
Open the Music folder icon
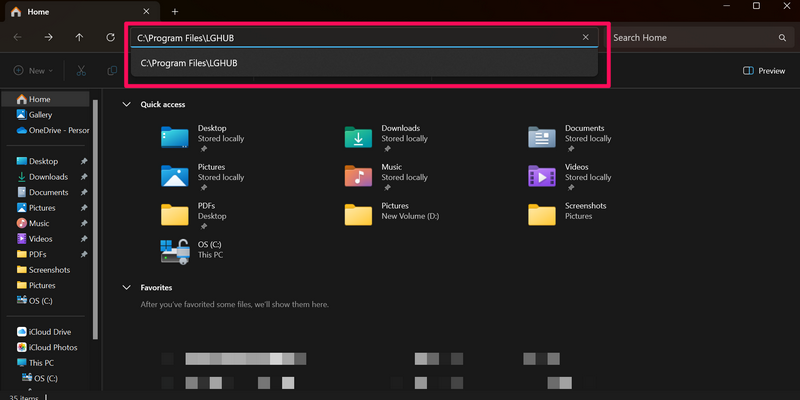tap(358, 176)
